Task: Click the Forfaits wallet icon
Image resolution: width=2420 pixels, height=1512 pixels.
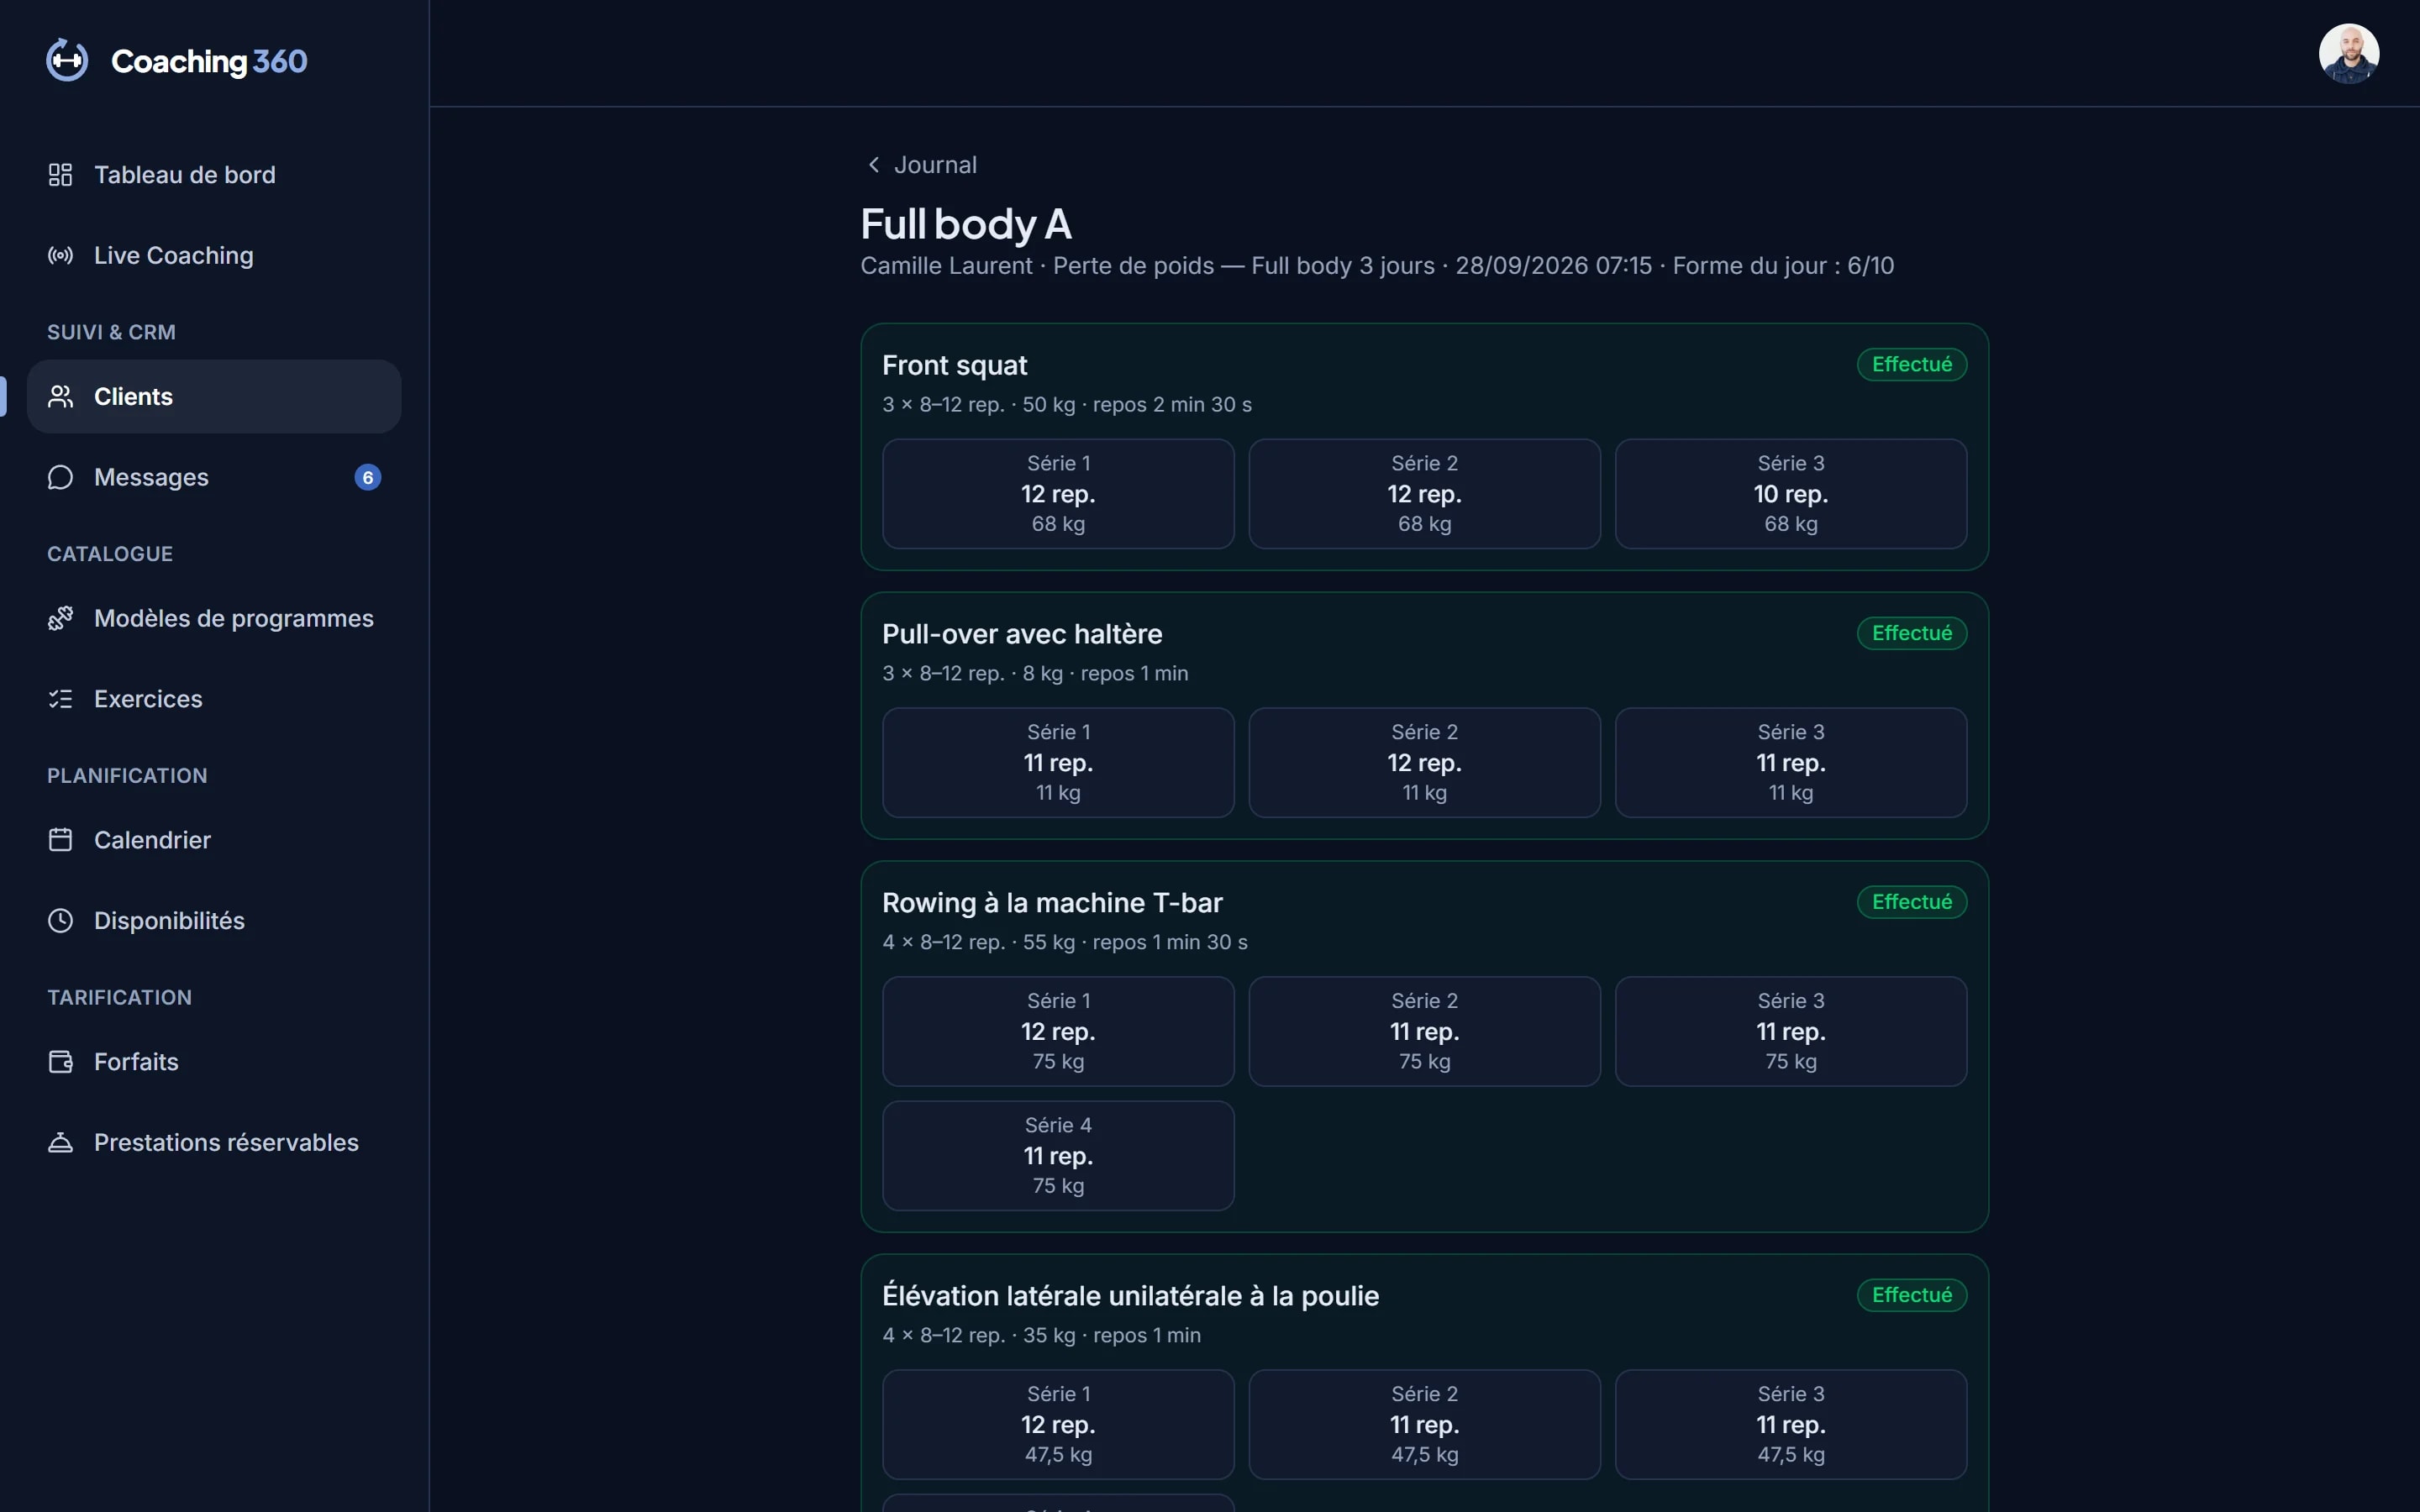Action: 60,1062
